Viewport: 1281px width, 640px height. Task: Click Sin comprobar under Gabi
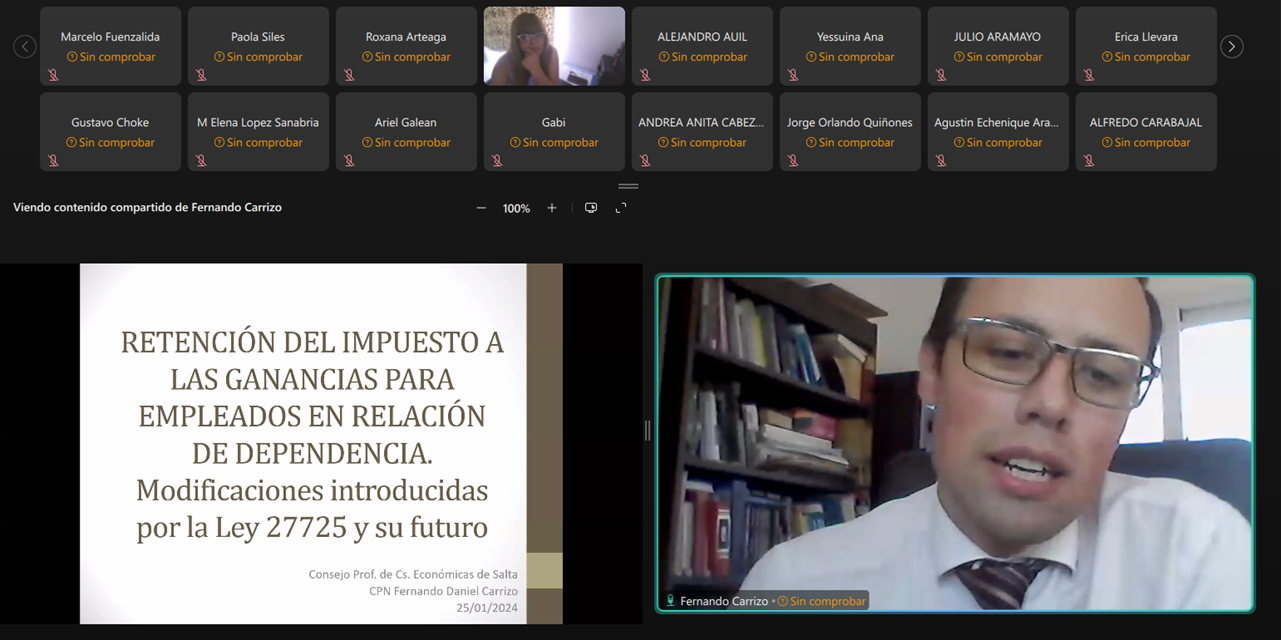(555, 143)
